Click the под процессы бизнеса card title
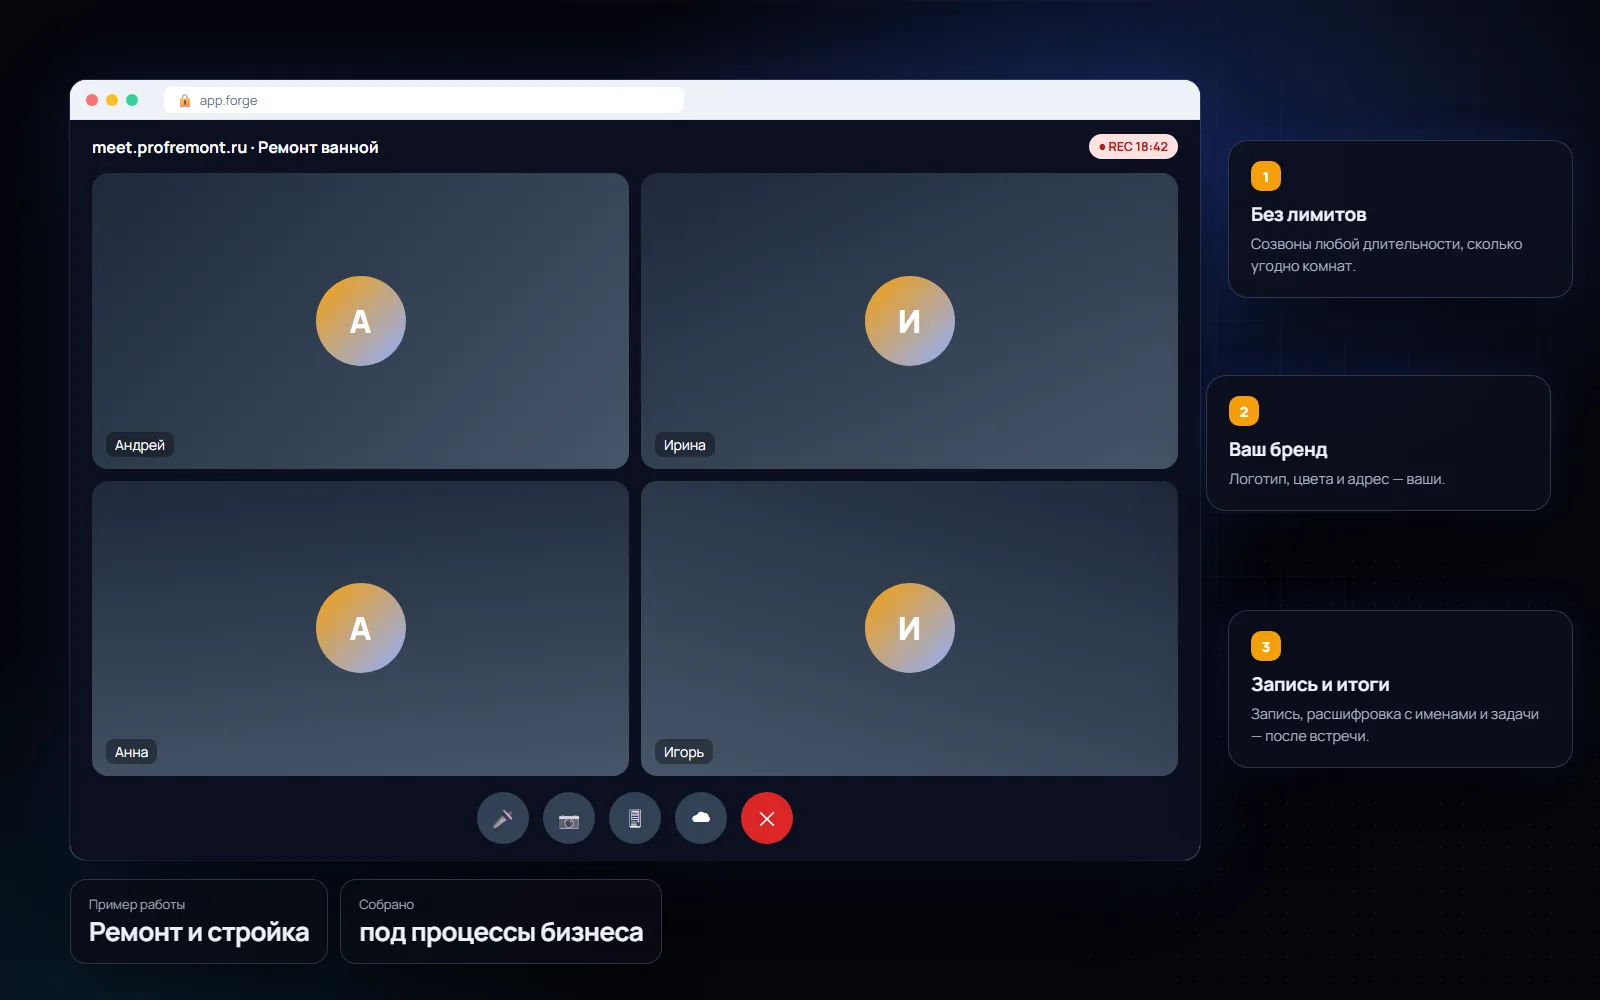The width and height of the screenshot is (1600, 1000). point(501,932)
